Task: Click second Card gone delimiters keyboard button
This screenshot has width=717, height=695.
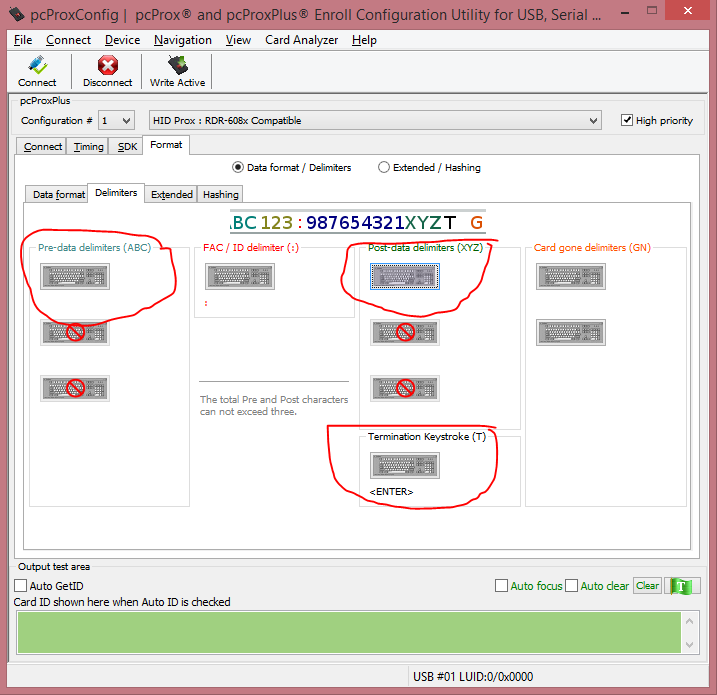Action: coord(571,332)
